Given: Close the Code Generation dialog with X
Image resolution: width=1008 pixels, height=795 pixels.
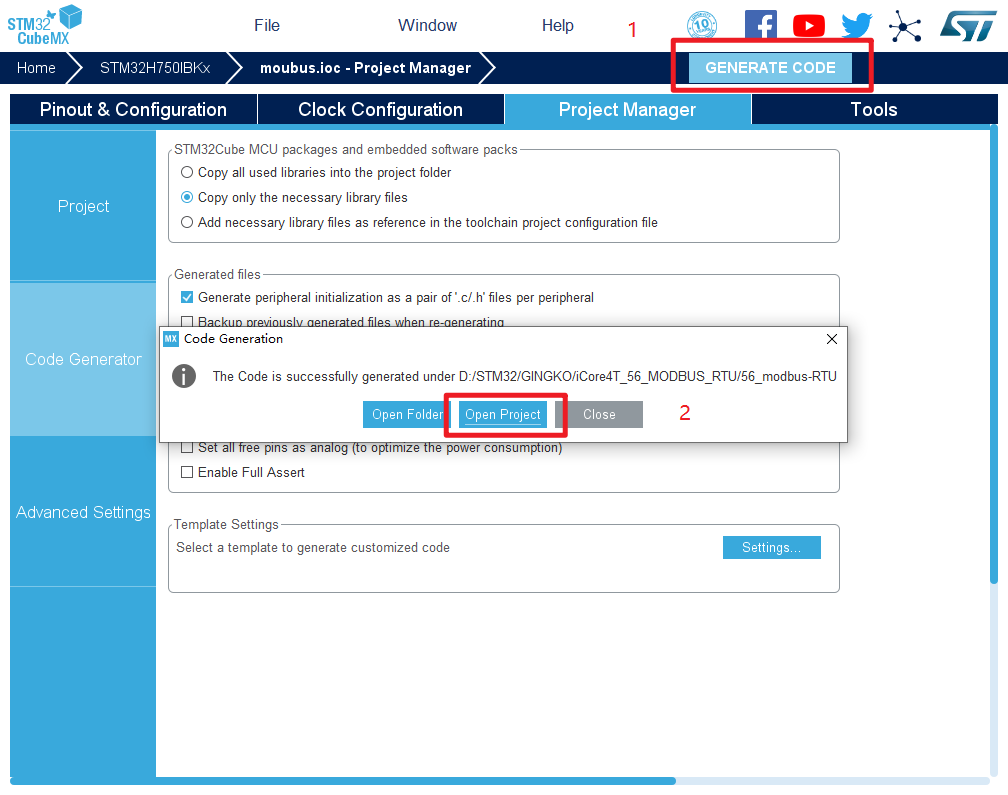Looking at the screenshot, I should (x=832, y=339).
